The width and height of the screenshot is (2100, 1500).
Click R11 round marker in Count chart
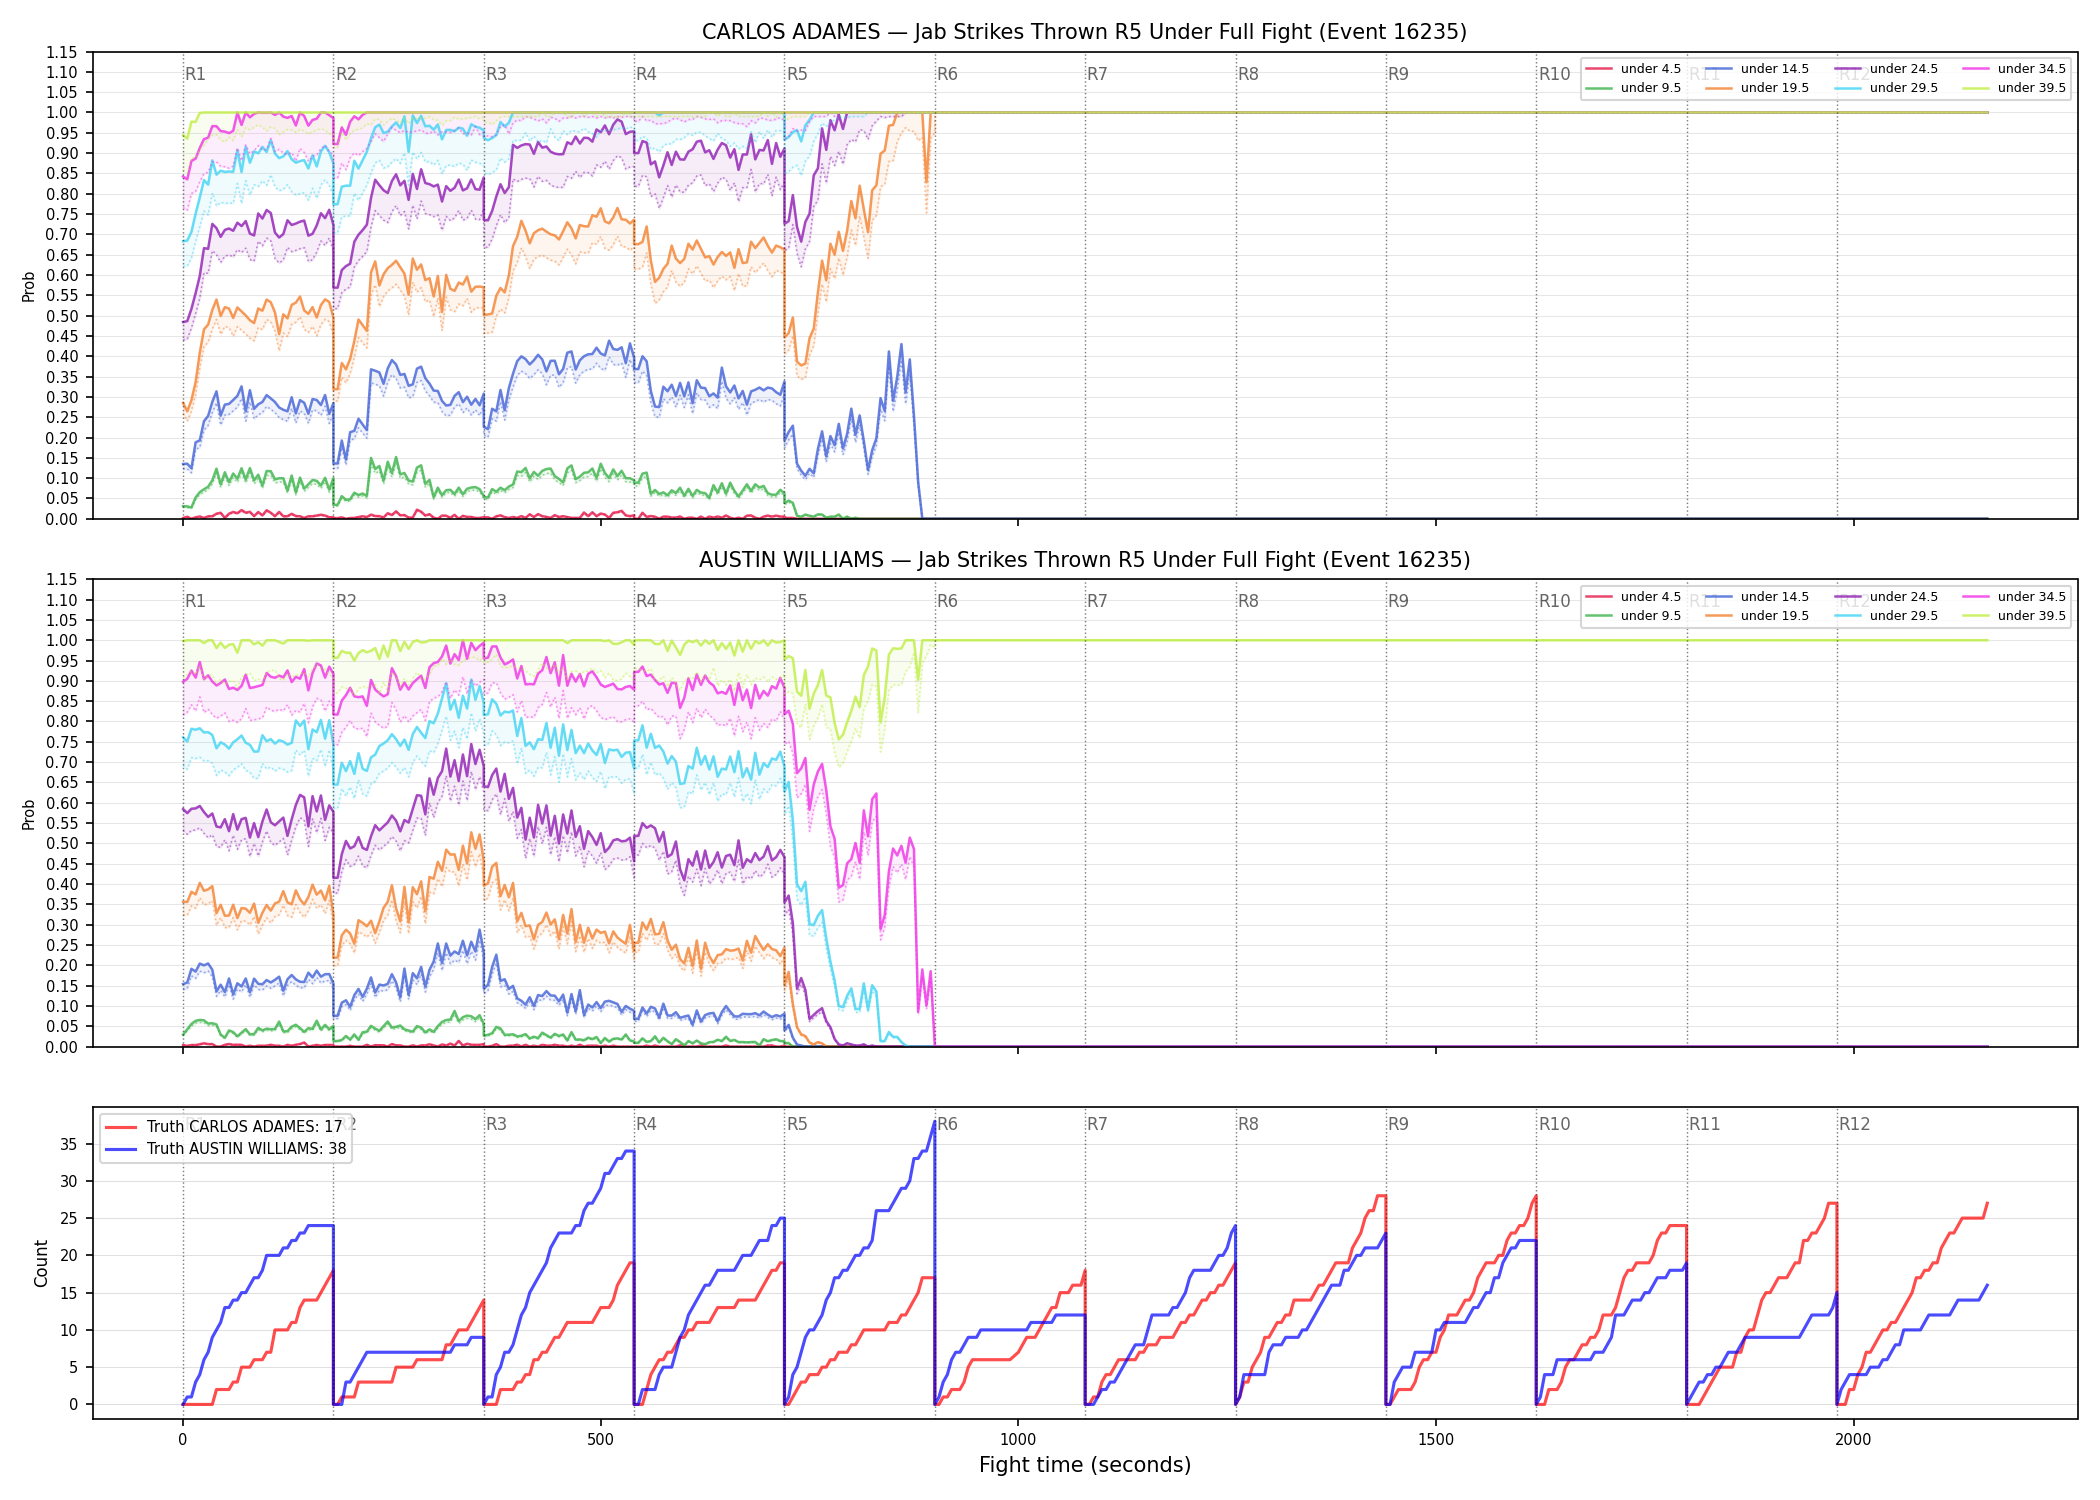click(1704, 1124)
